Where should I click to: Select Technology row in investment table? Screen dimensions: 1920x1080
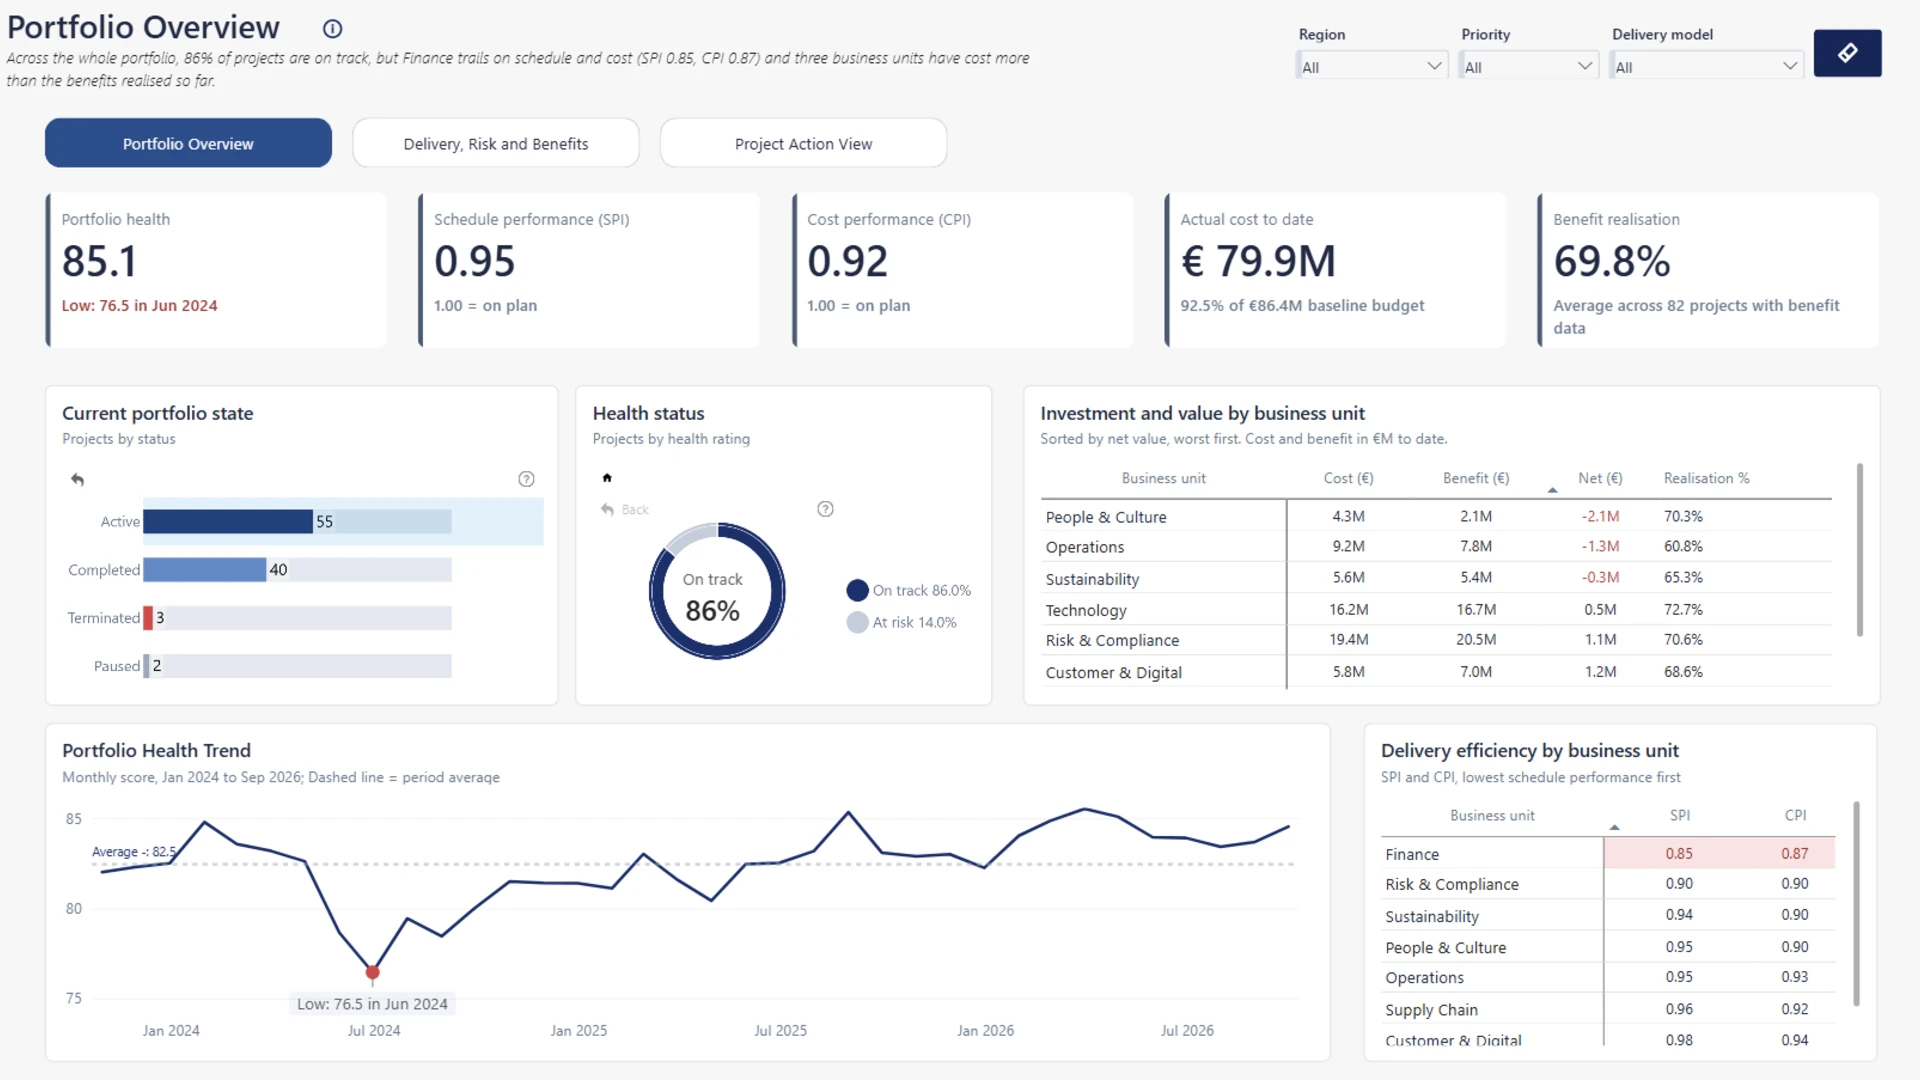point(1436,609)
